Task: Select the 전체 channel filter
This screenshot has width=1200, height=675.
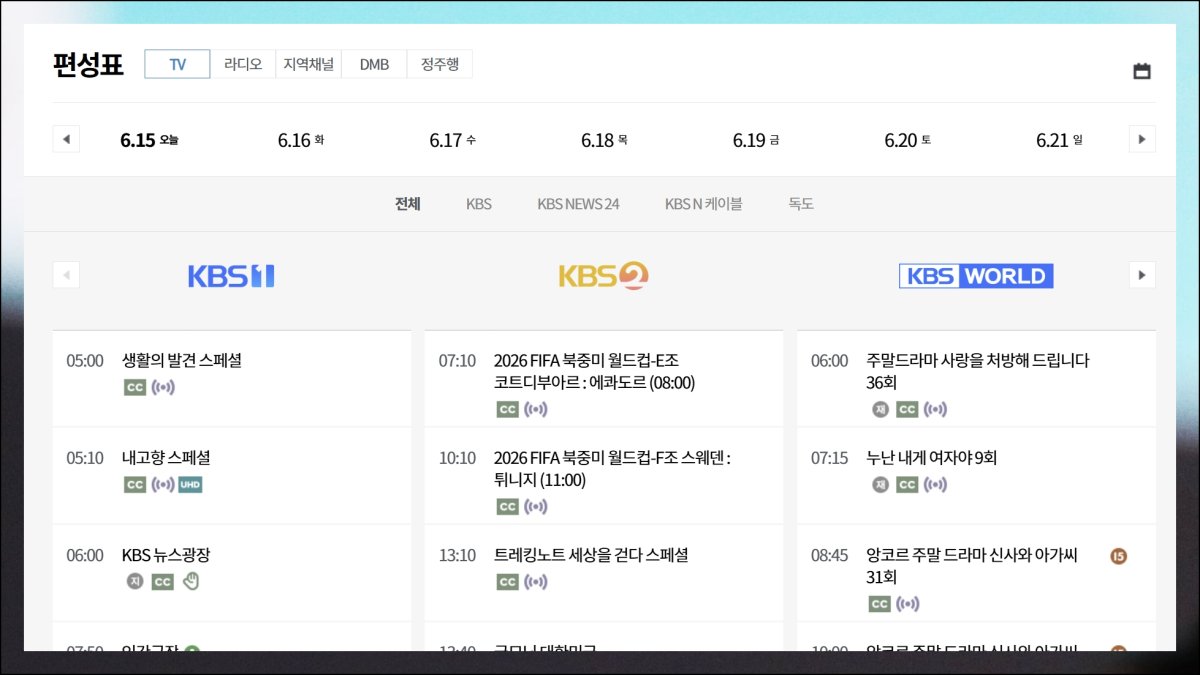Action: tap(407, 204)
